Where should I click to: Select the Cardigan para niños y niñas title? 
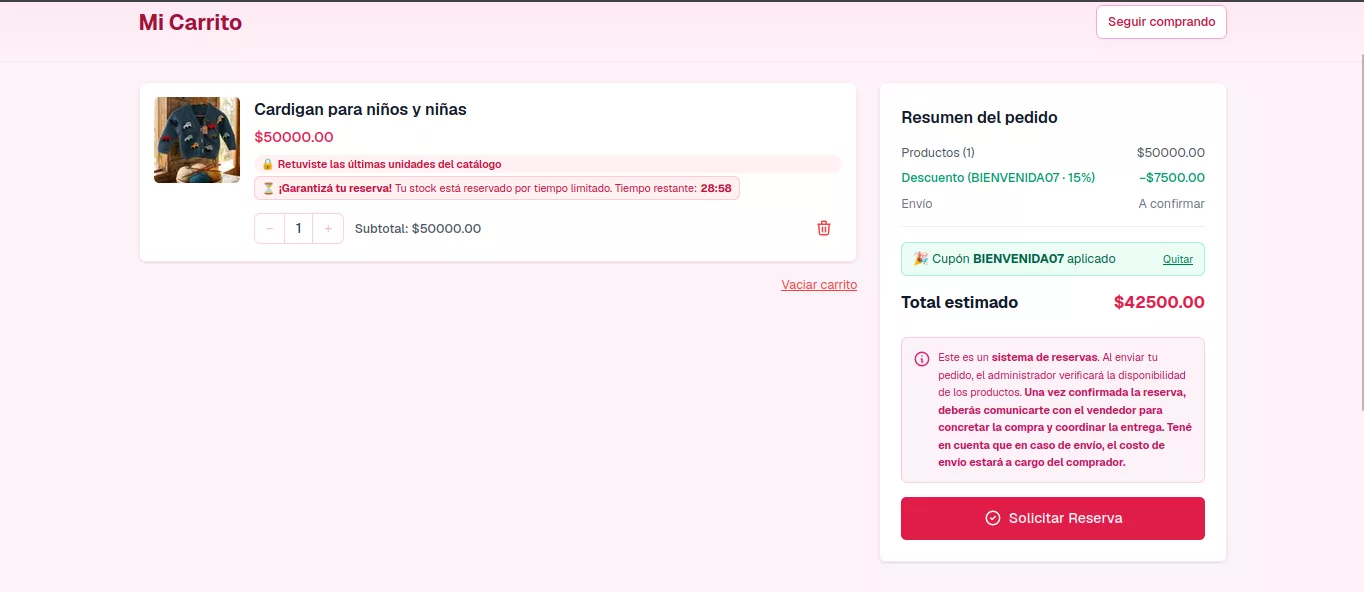click(x=360, y=109)
